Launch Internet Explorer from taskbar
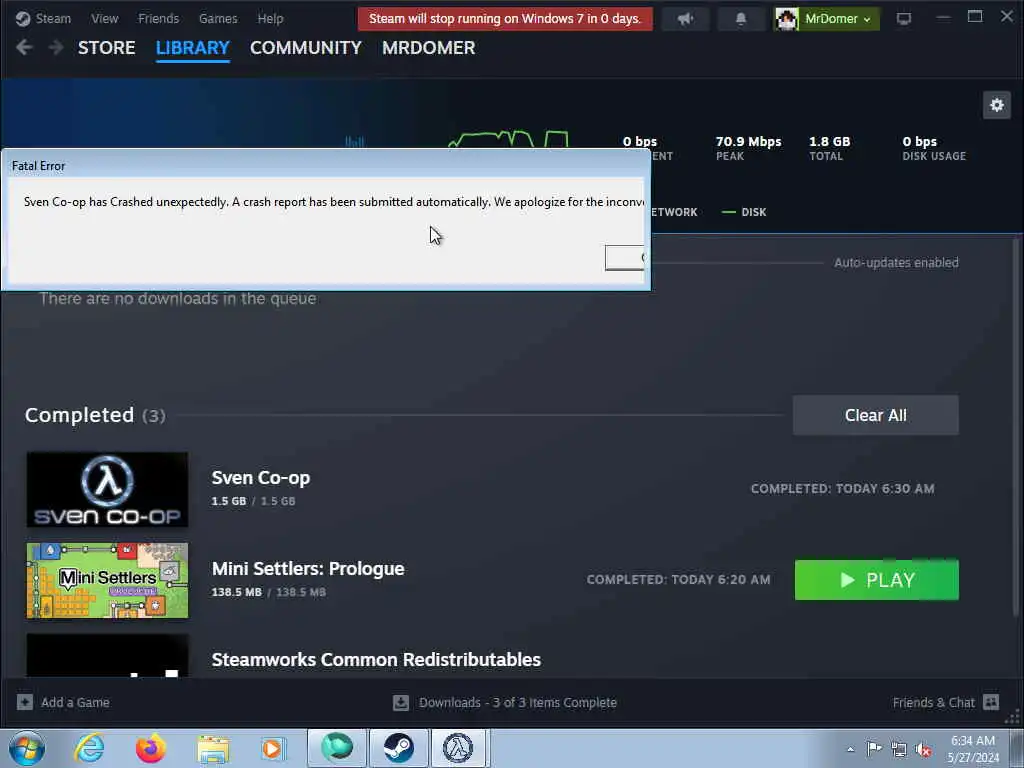1024x768 pixels. (89, 748)
